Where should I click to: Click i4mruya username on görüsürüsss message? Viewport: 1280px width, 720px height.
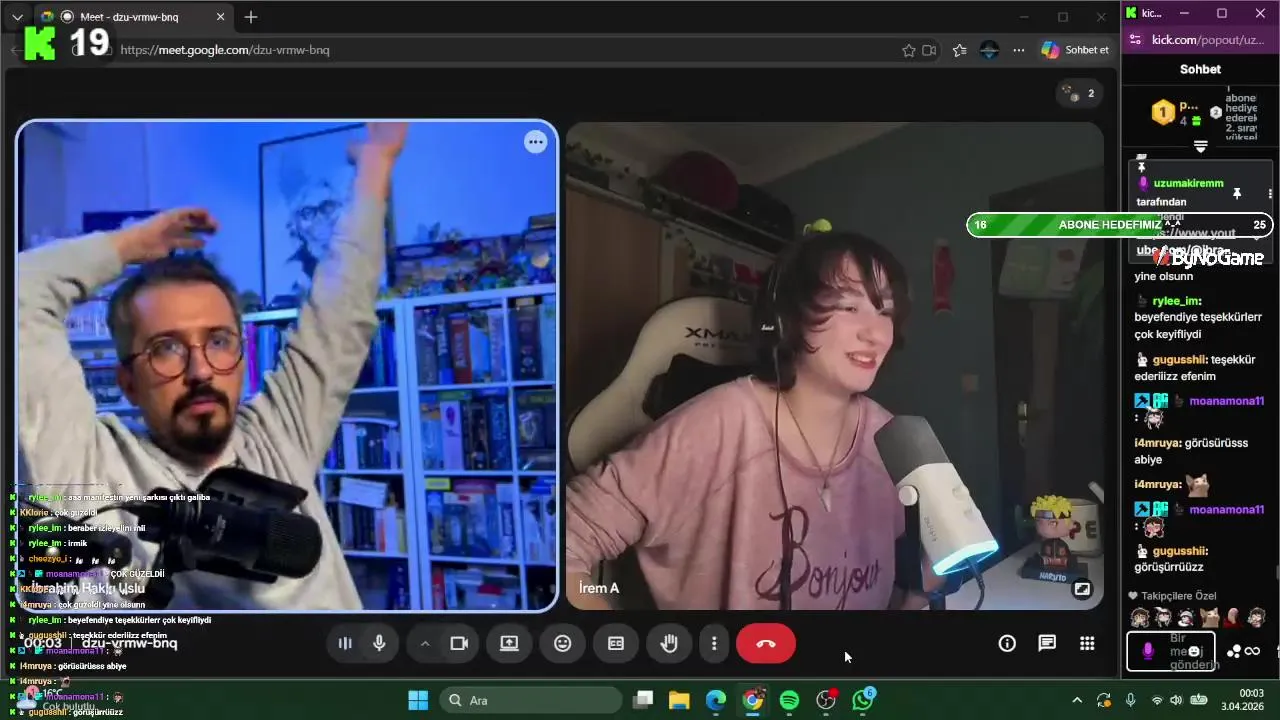1157,442
